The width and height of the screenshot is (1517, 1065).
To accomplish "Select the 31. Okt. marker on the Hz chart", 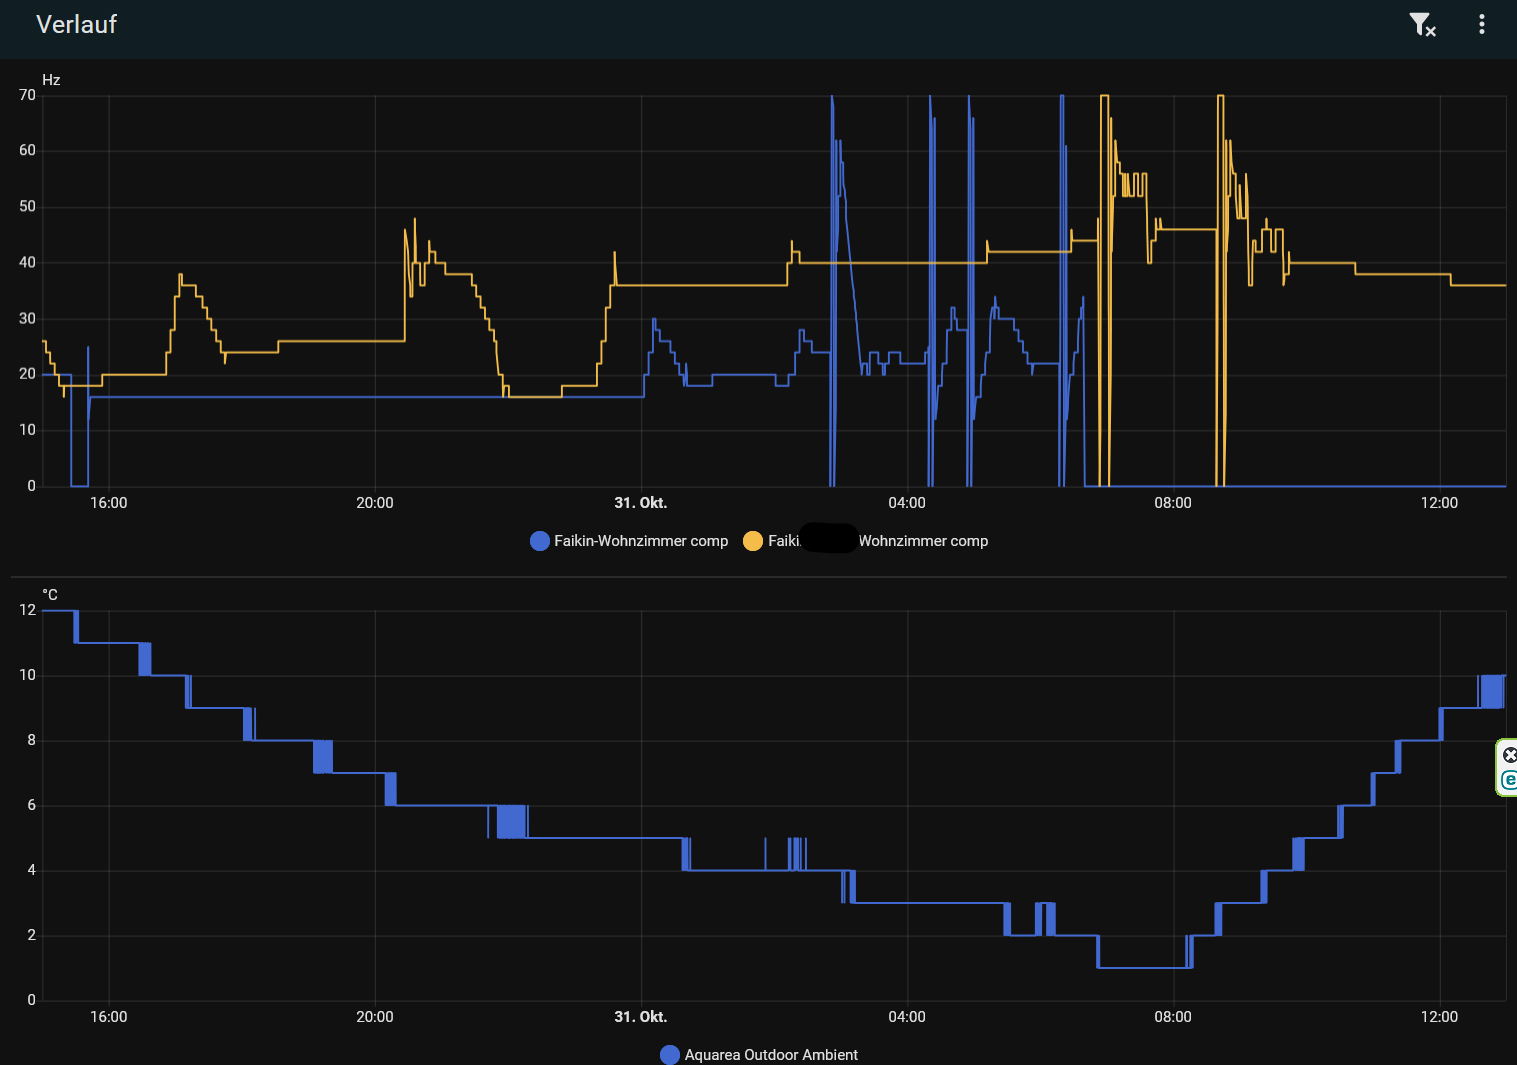I will 640,503.
